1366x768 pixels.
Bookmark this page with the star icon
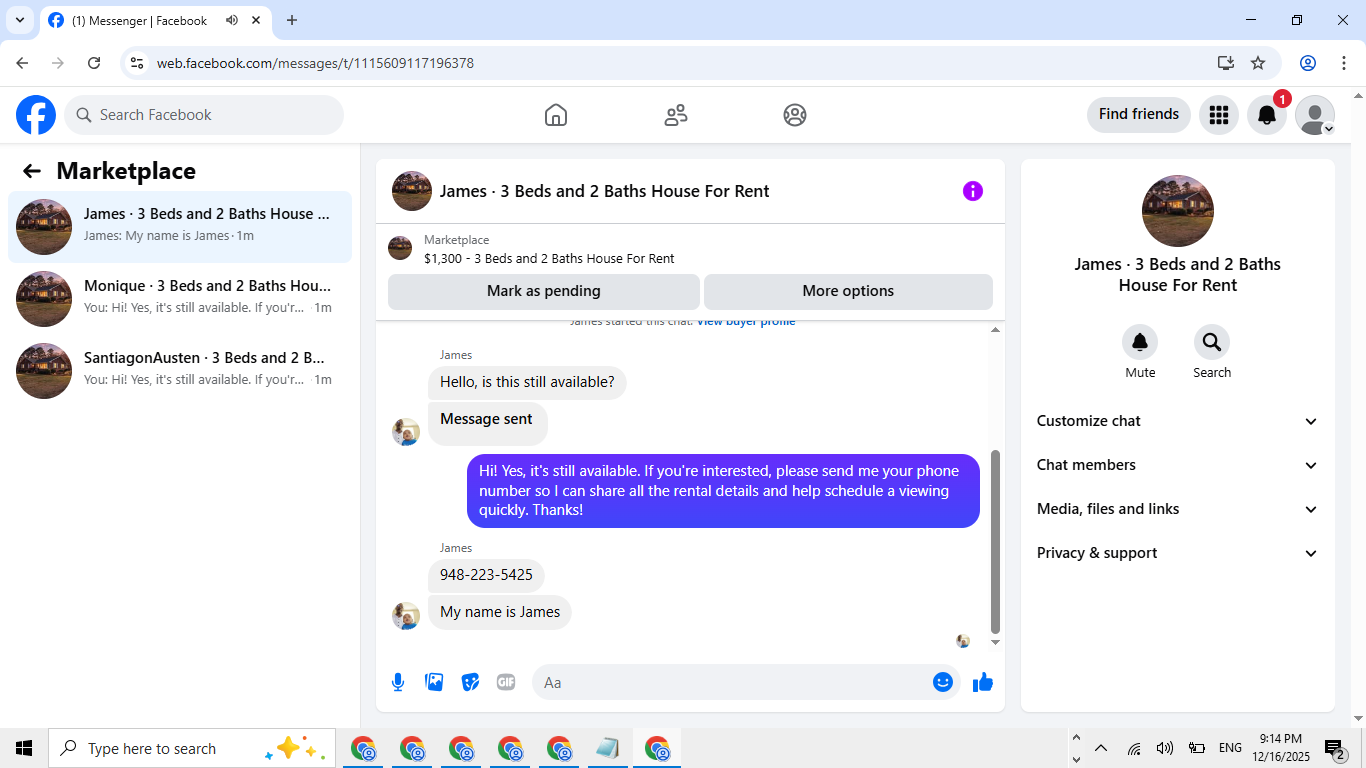[1258, 63]
